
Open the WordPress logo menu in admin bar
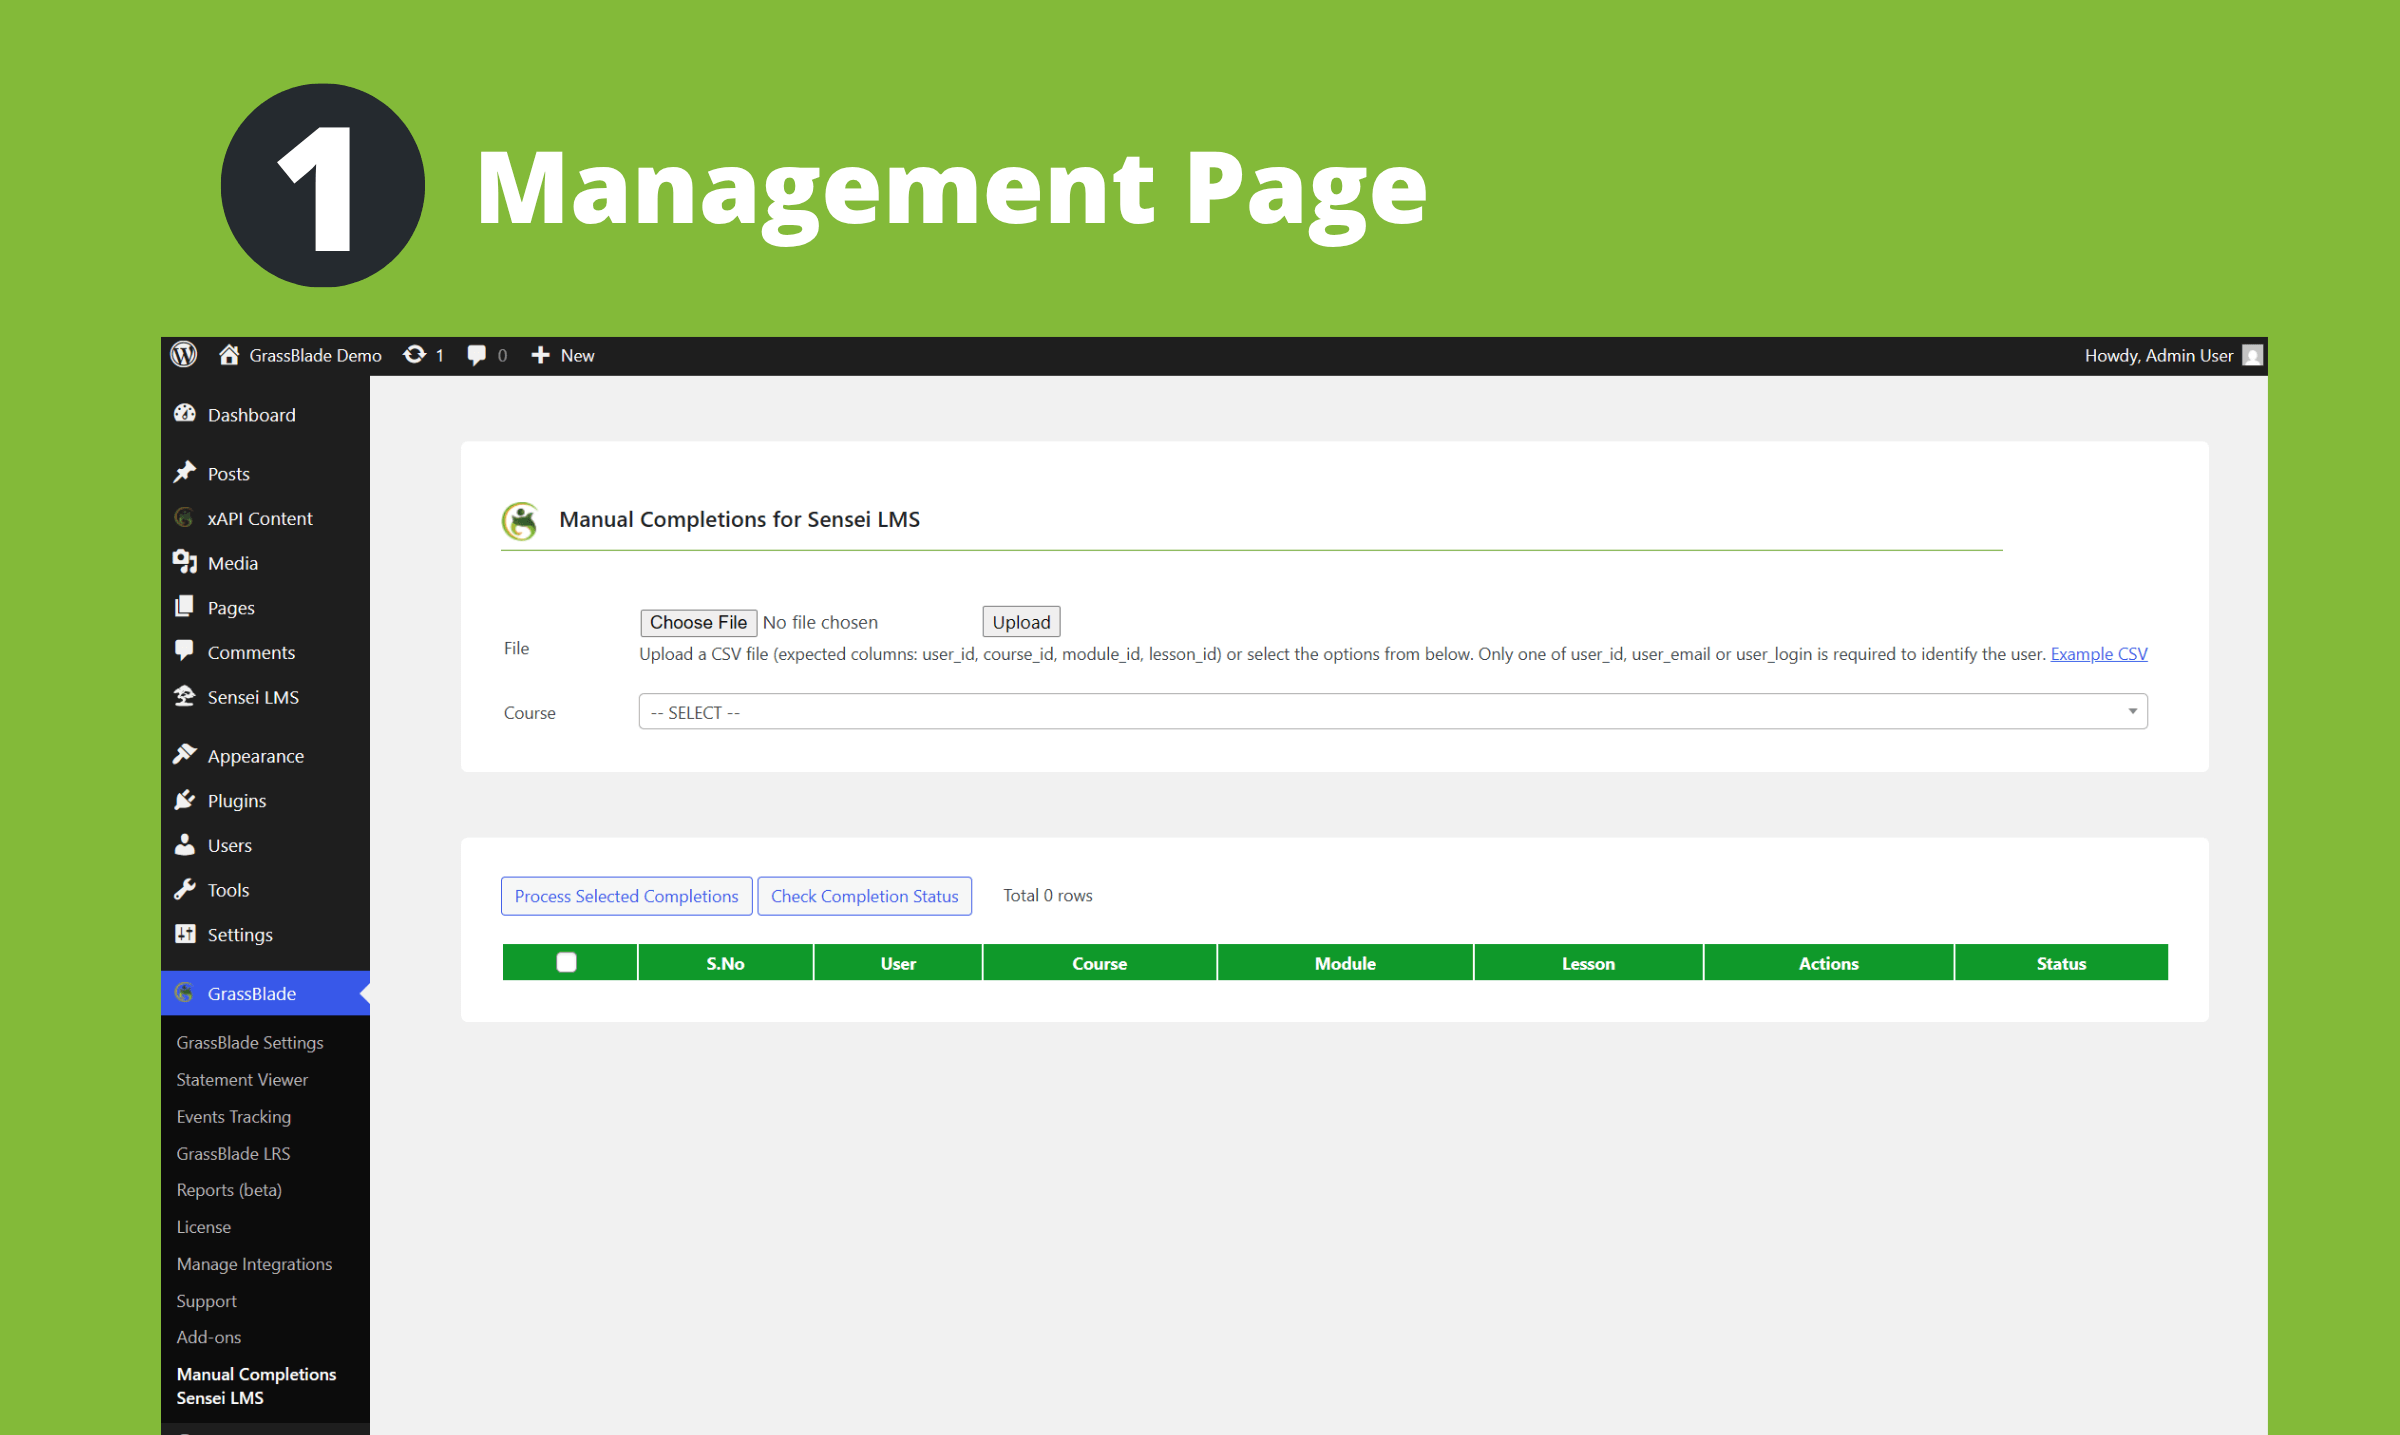[x=183, y=355]
